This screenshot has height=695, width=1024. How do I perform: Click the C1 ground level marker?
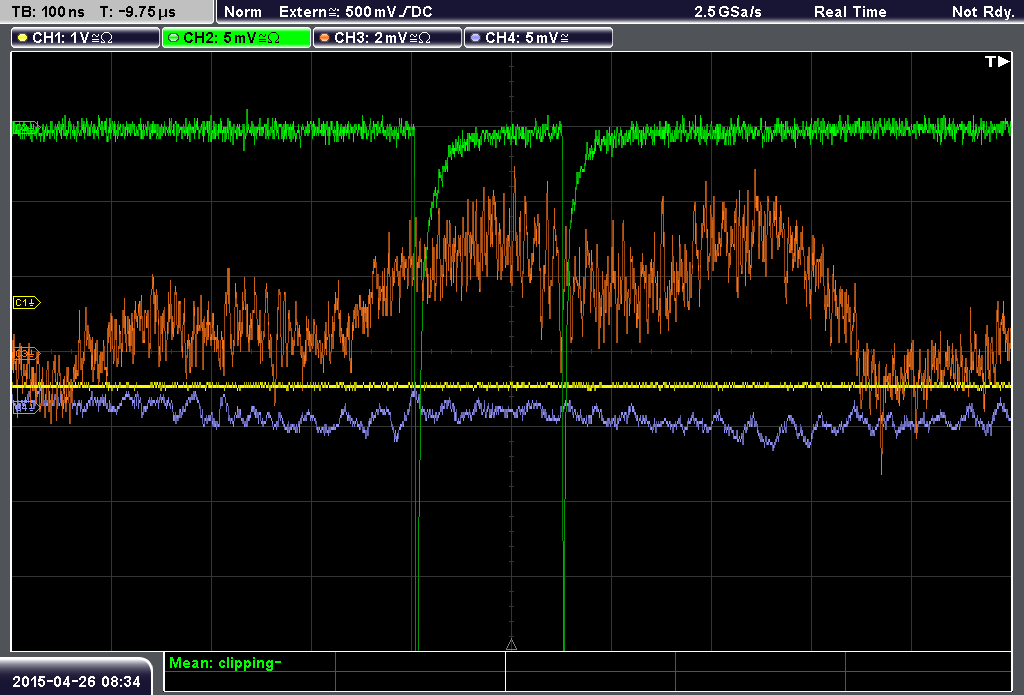[x=27, y=302]
